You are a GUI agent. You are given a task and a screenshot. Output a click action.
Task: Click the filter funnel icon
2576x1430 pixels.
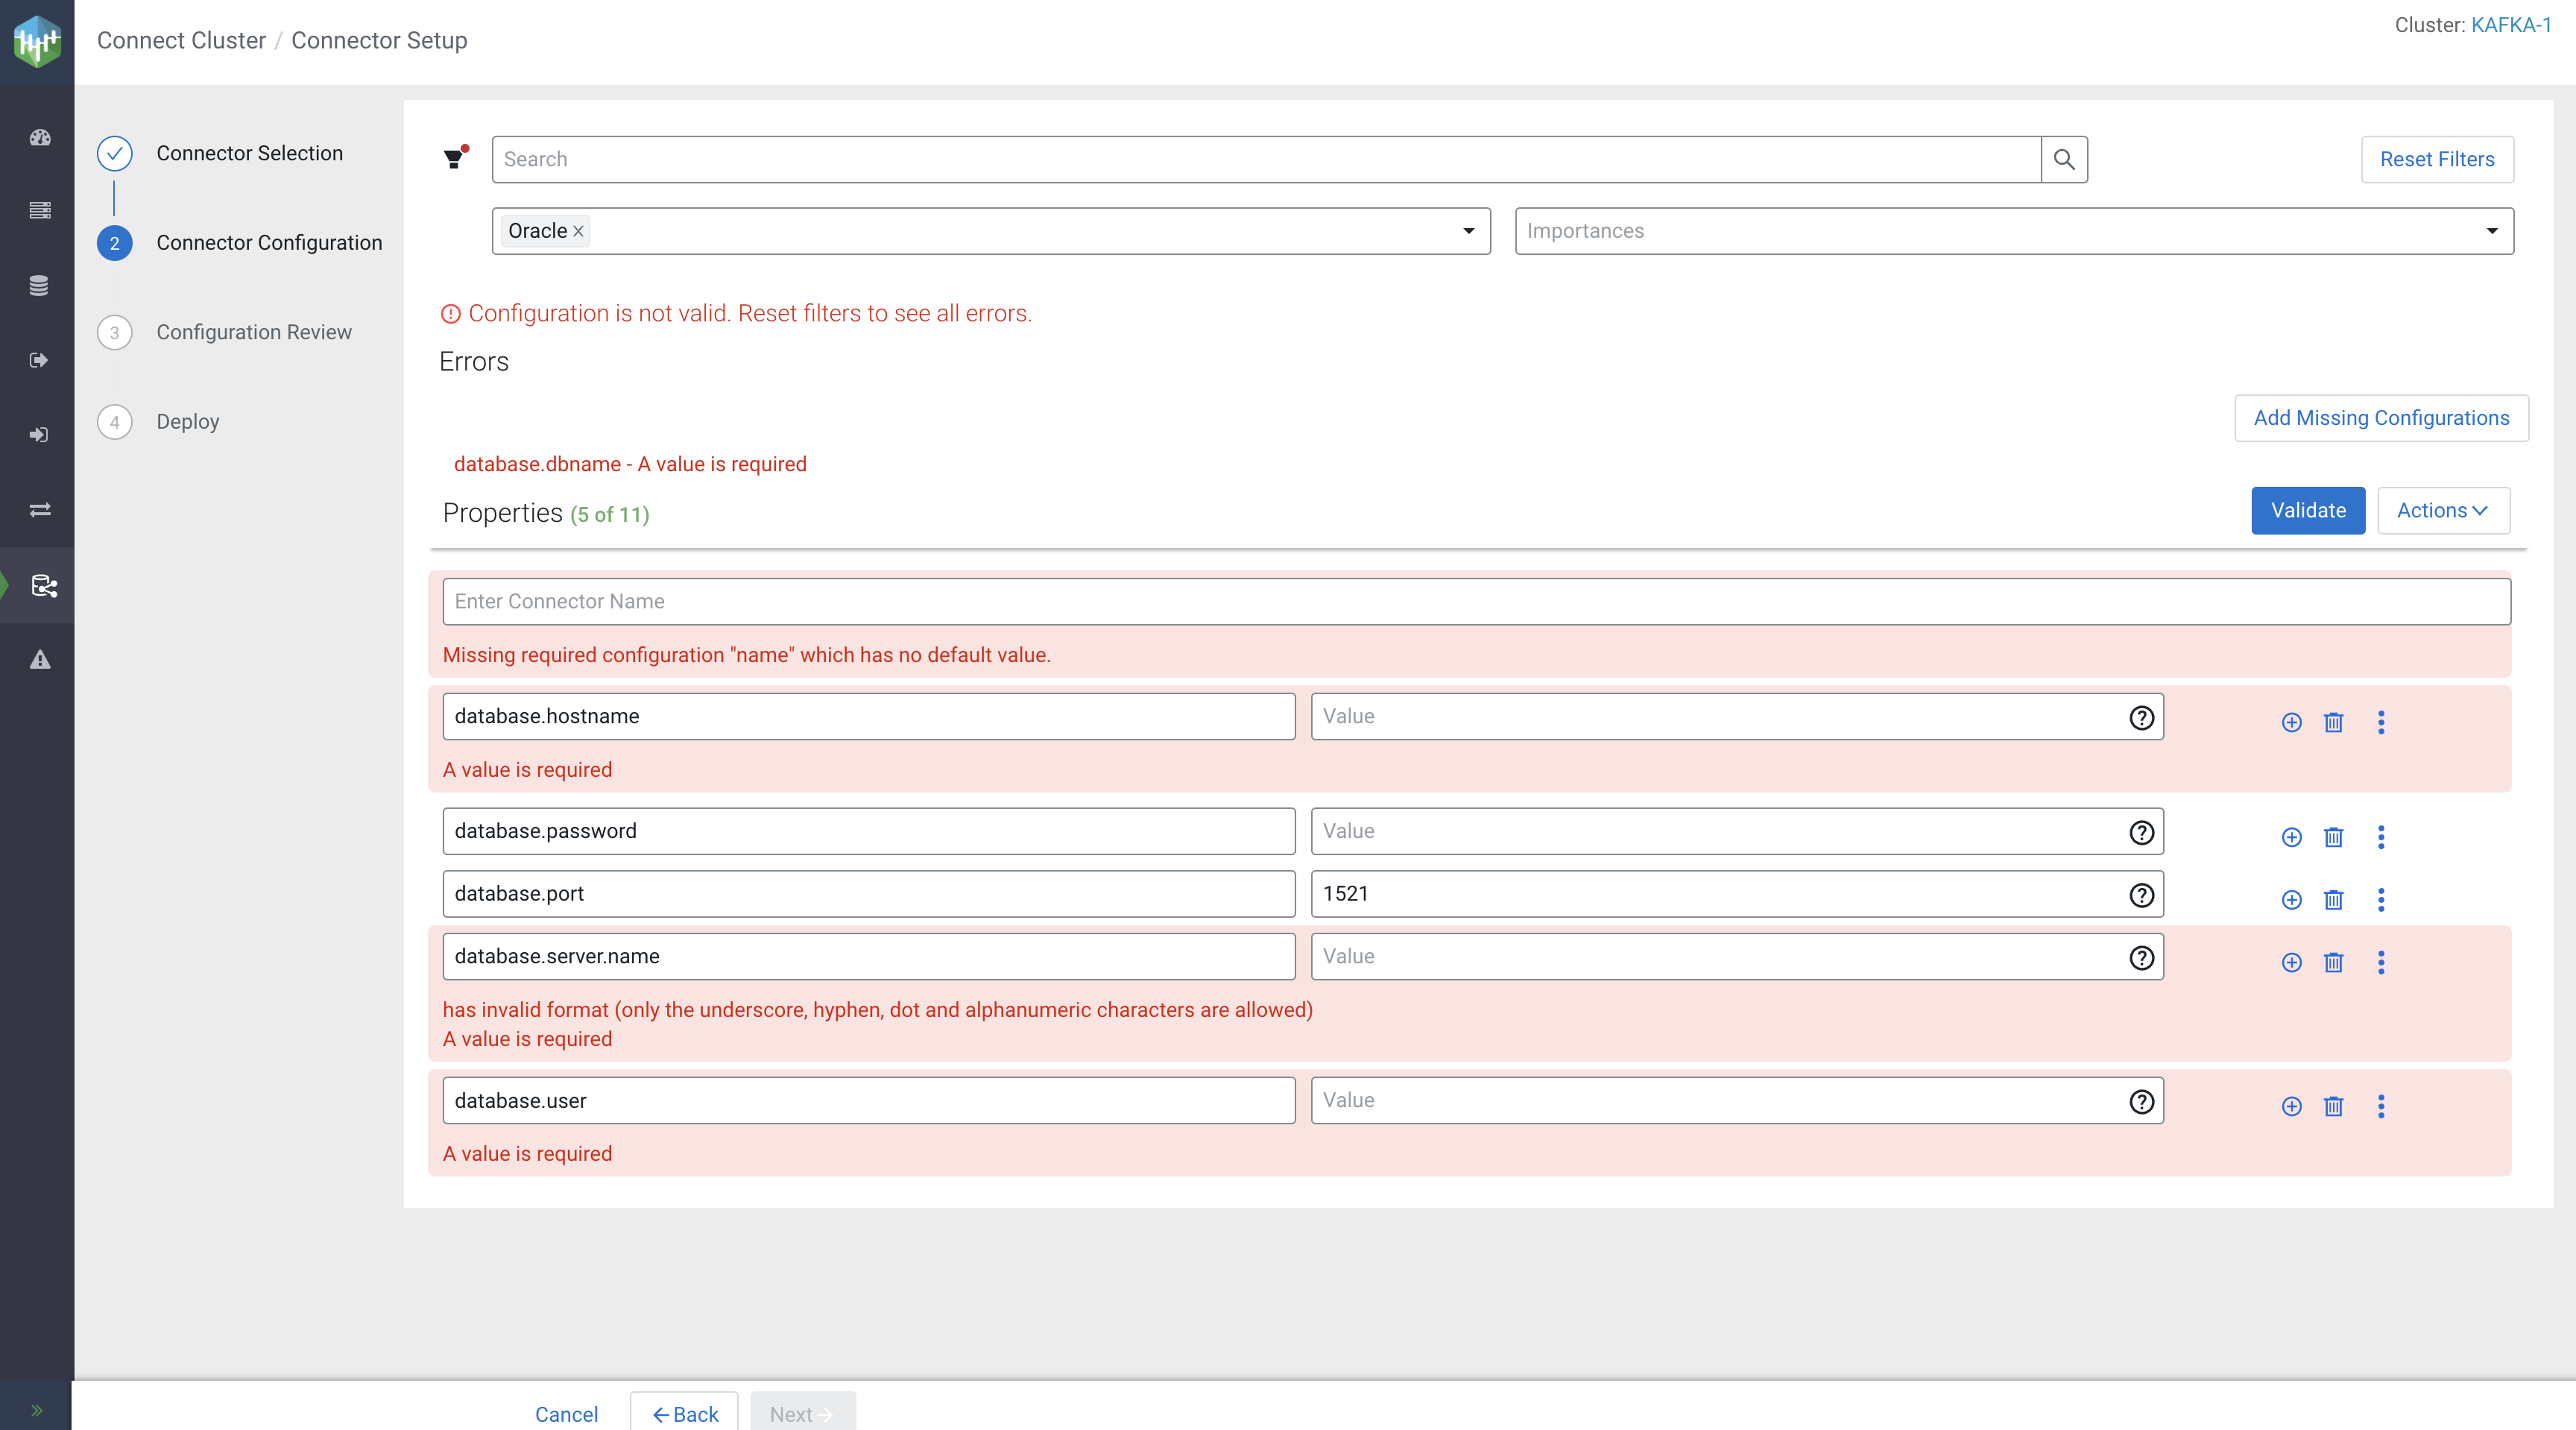[x=455, y=158]
